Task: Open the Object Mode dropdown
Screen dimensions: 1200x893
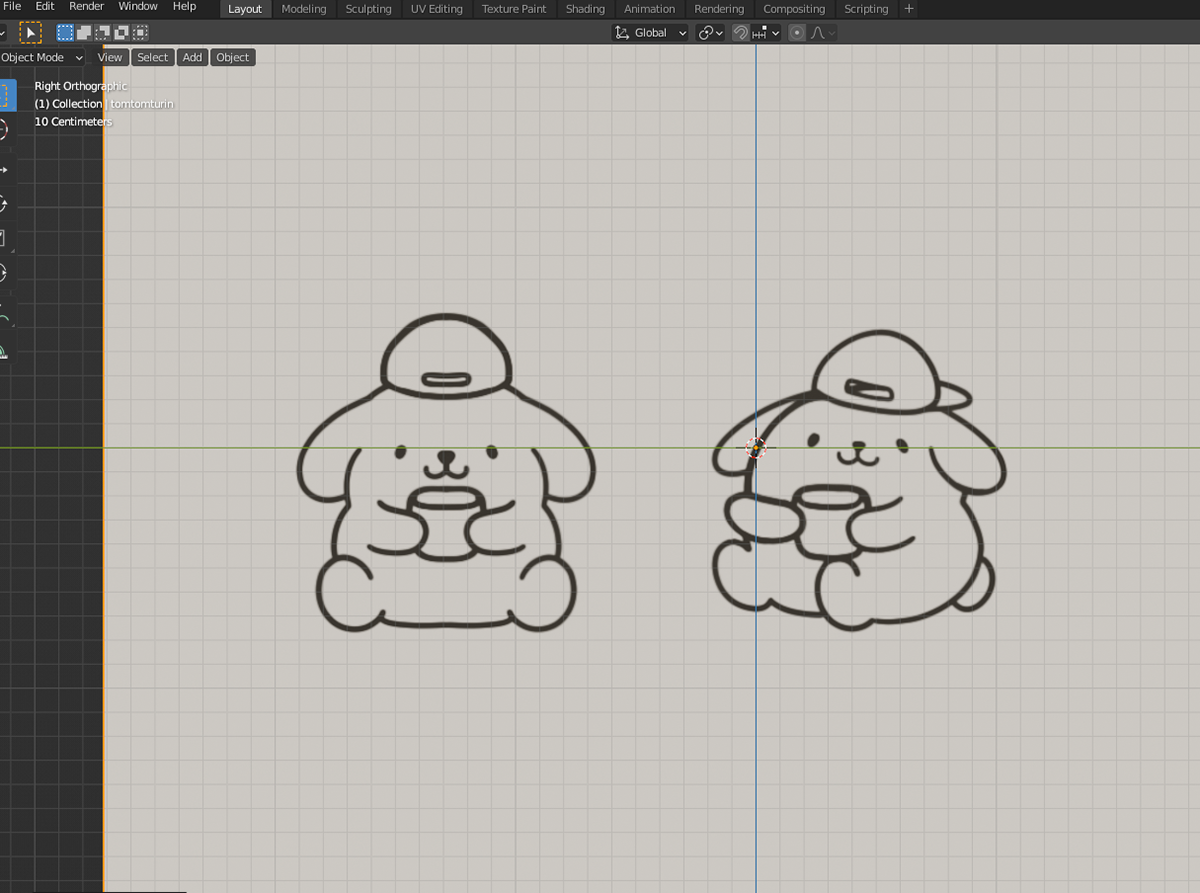Action: pos(43,58)
